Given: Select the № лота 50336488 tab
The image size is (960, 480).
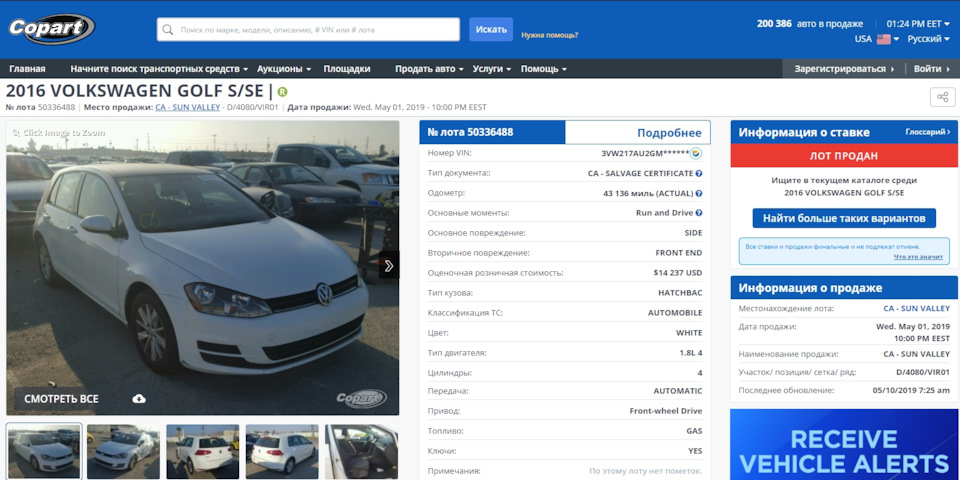Looking at the screenshot, I should pos(492,132).
